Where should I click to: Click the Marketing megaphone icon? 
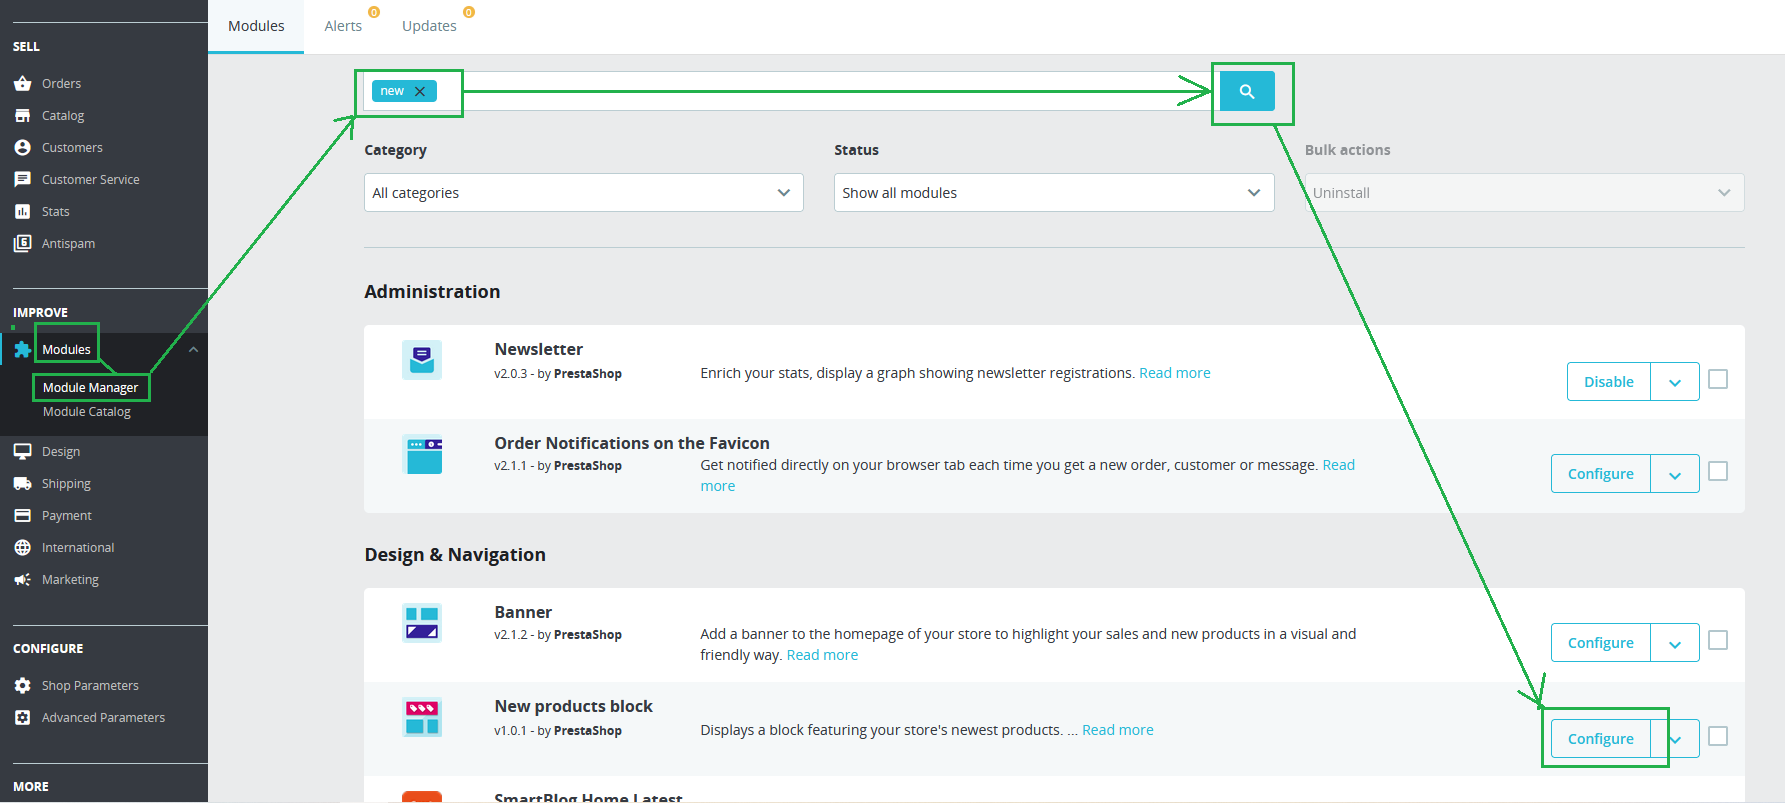(x=22, y=579)
